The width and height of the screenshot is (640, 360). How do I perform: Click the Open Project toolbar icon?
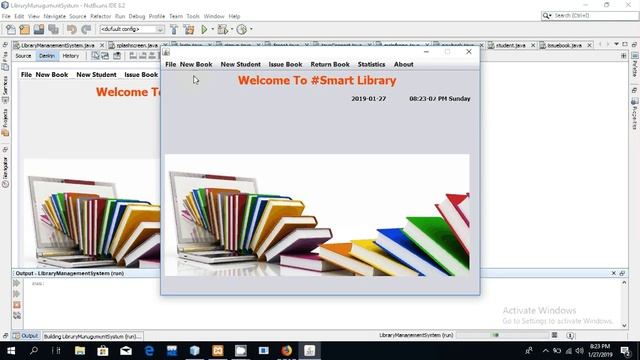(x=39, y=29)
